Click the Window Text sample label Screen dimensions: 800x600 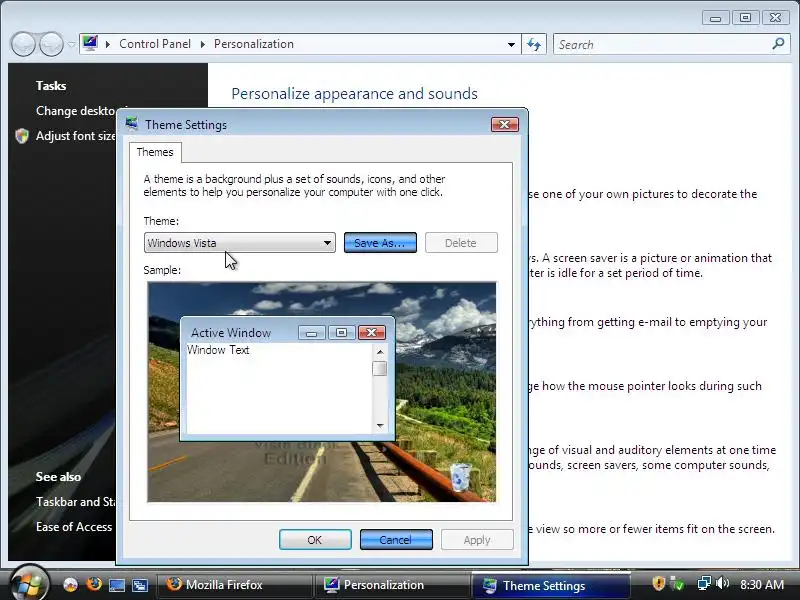(218, 350)
